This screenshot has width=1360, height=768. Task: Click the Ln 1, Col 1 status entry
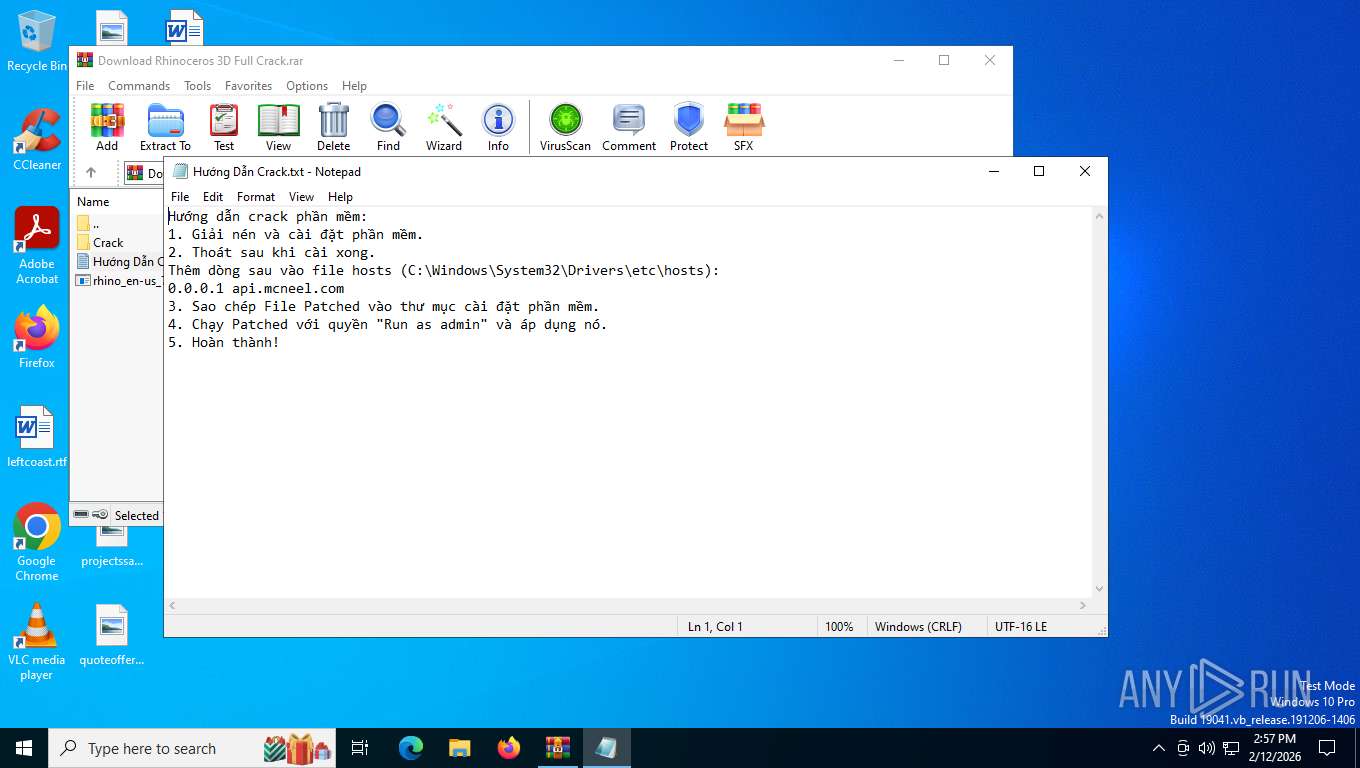tap(715, 626)
